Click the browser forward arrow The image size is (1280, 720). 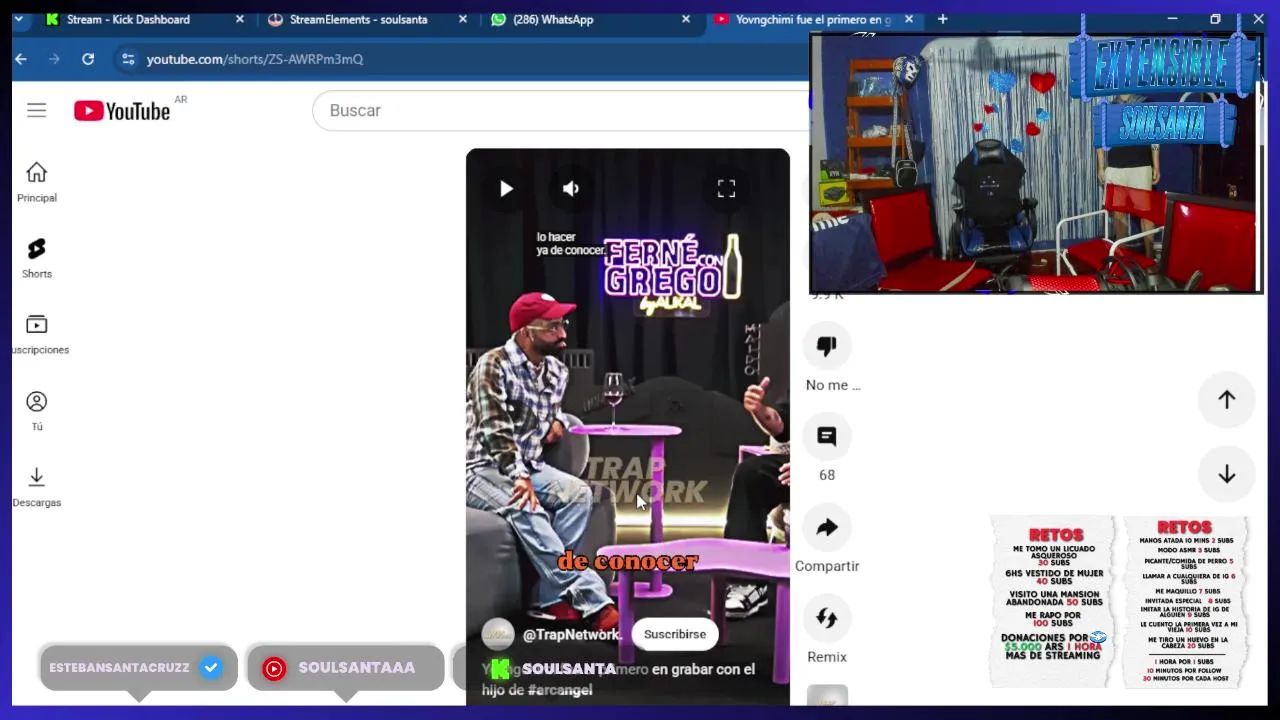[x=54, y=59]
